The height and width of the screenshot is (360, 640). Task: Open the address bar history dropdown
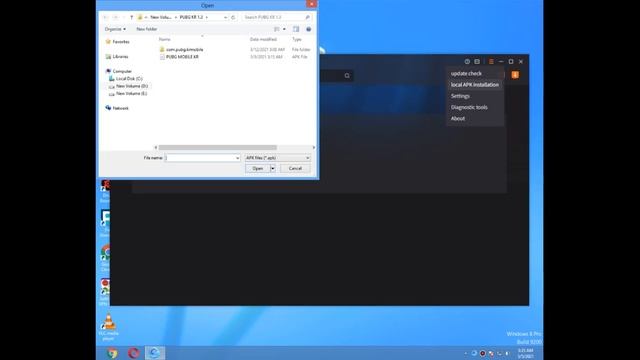[225, 17]
